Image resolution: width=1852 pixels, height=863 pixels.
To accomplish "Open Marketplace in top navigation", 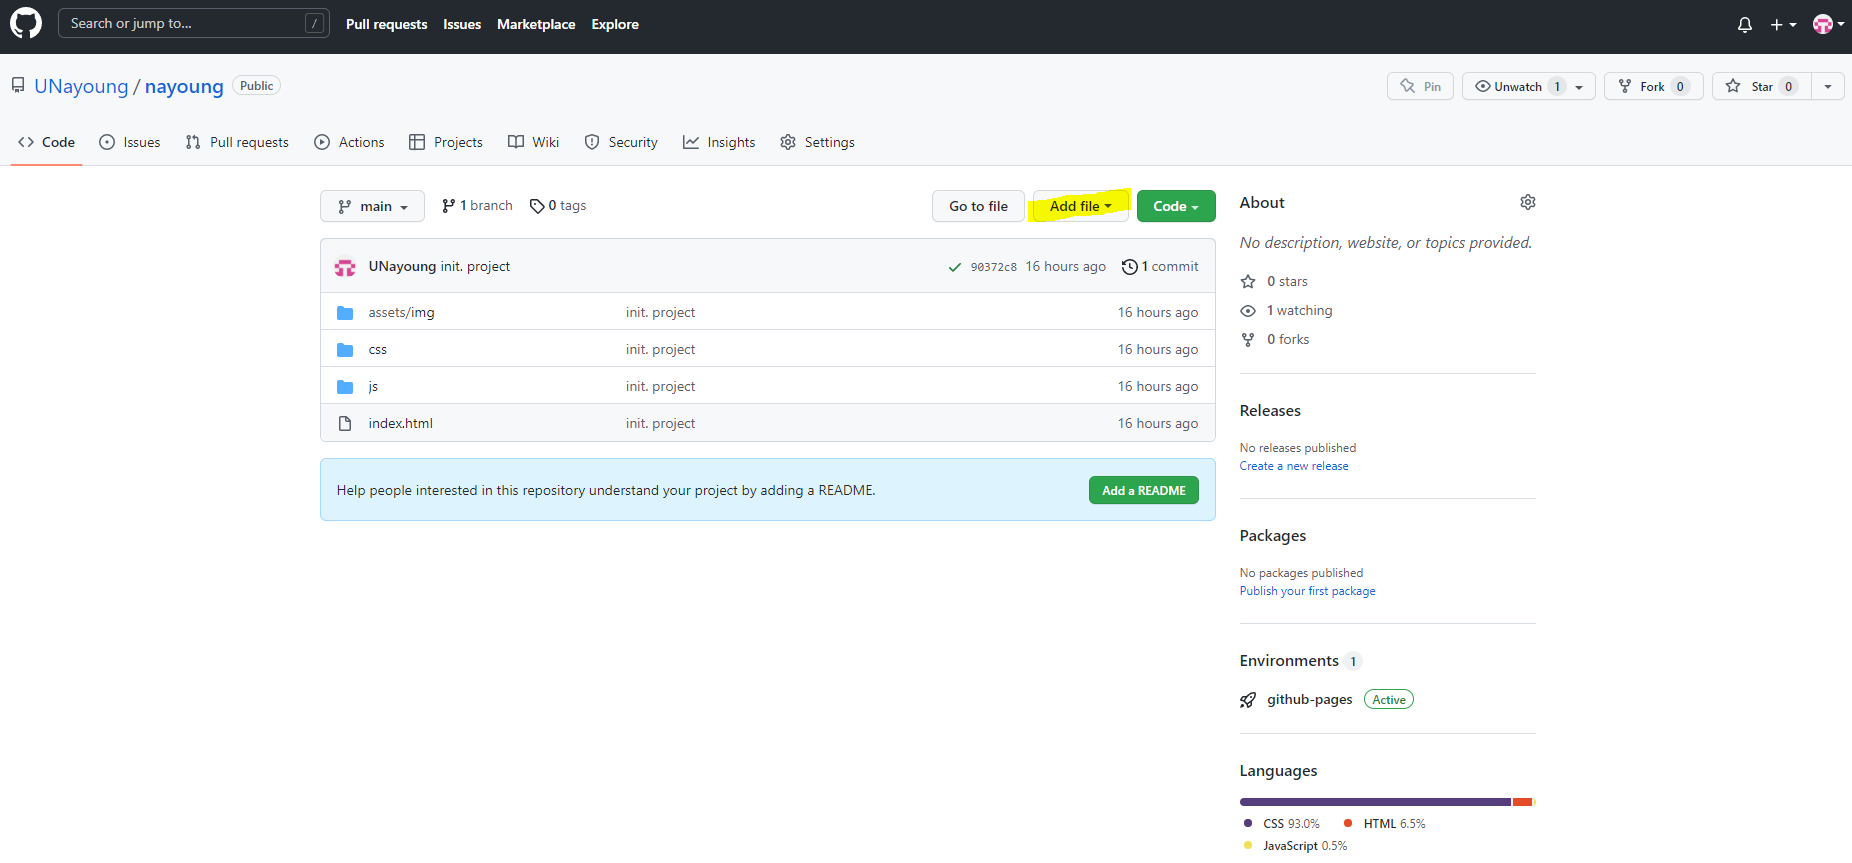I will click(536, 24).
